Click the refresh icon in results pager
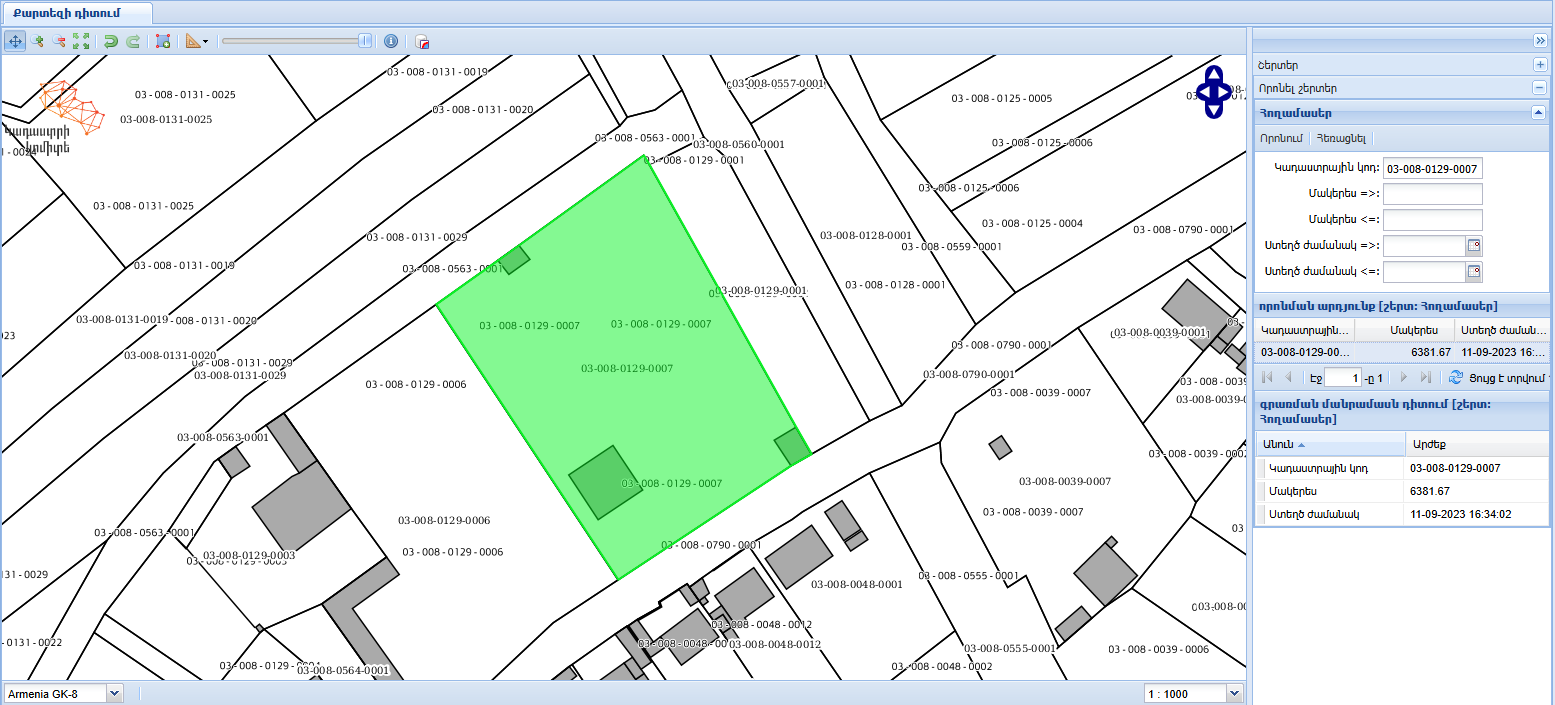 1456,378
